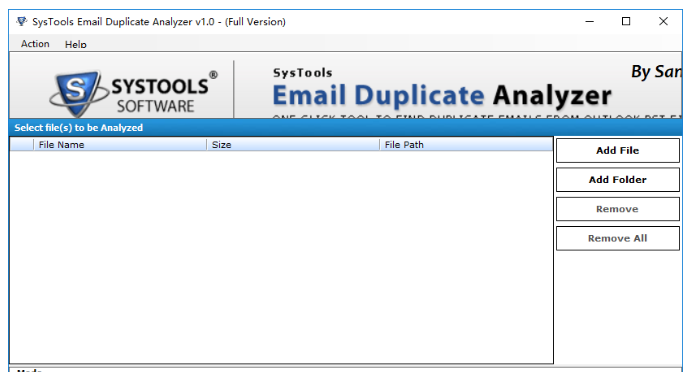This screenshot has height=372, width=691.
Task: Click the Remove All button
Action: [x=617, y=238]
